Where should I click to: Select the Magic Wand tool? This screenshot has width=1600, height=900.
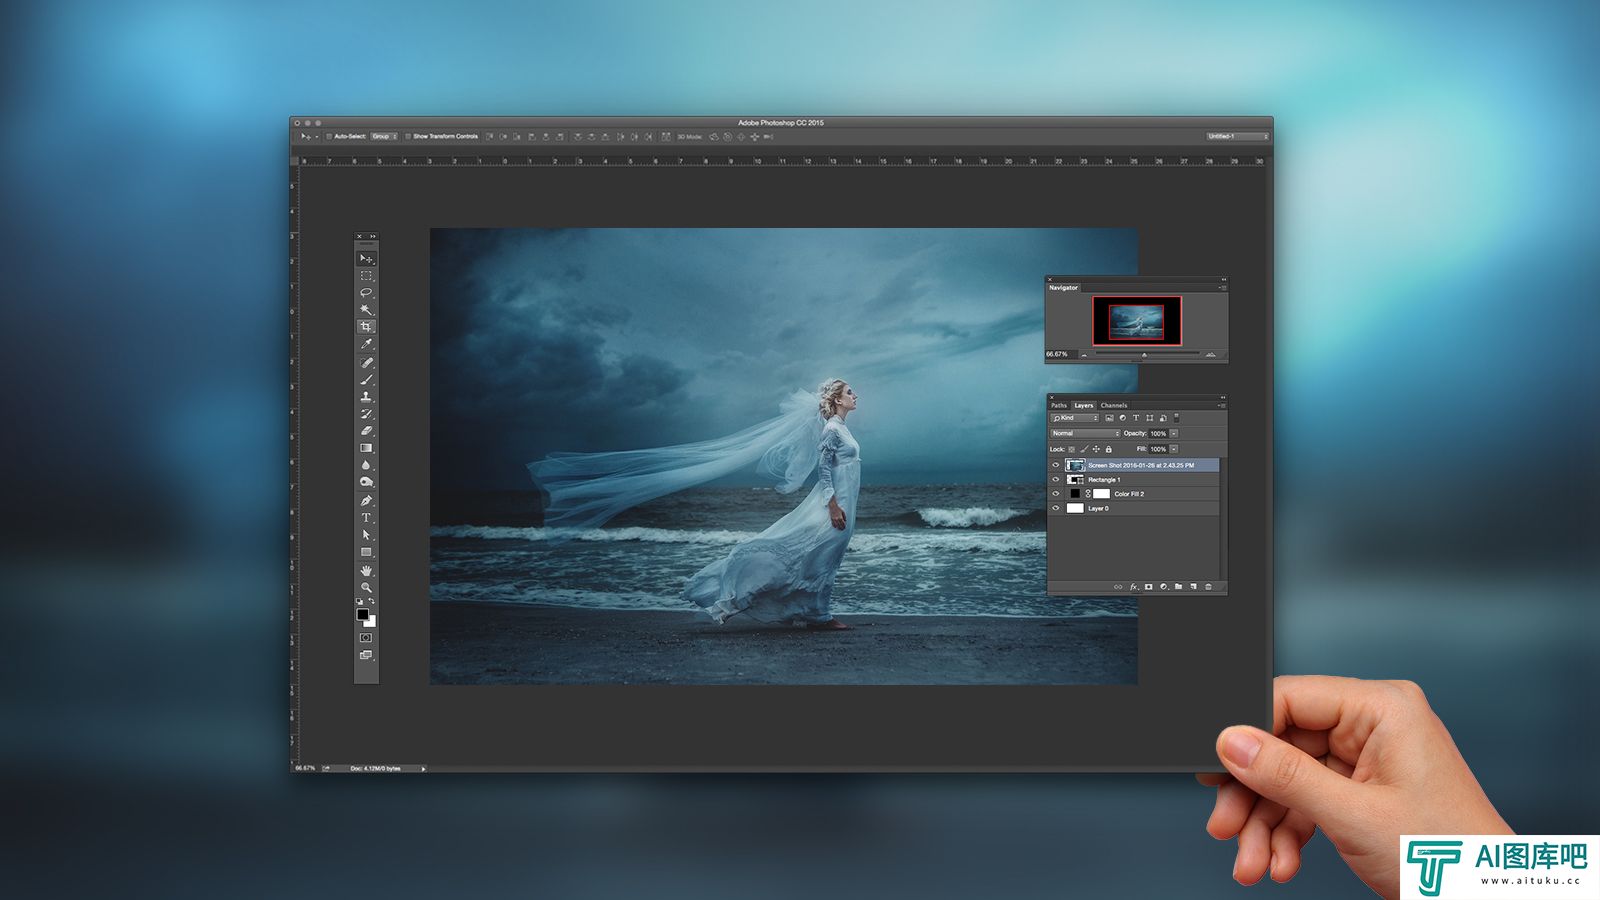point(366,309)
